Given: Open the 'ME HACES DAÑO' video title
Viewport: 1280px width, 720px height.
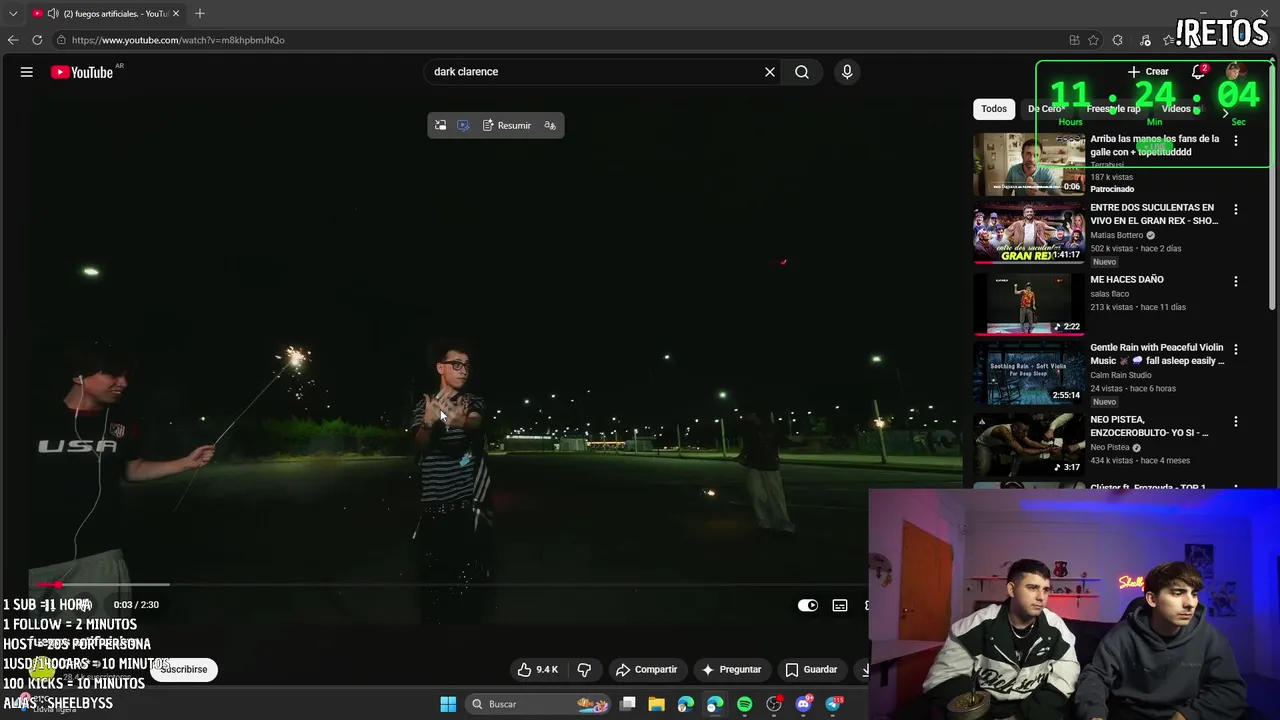Looking at the screenshot, I should (x=1127, y=280).
